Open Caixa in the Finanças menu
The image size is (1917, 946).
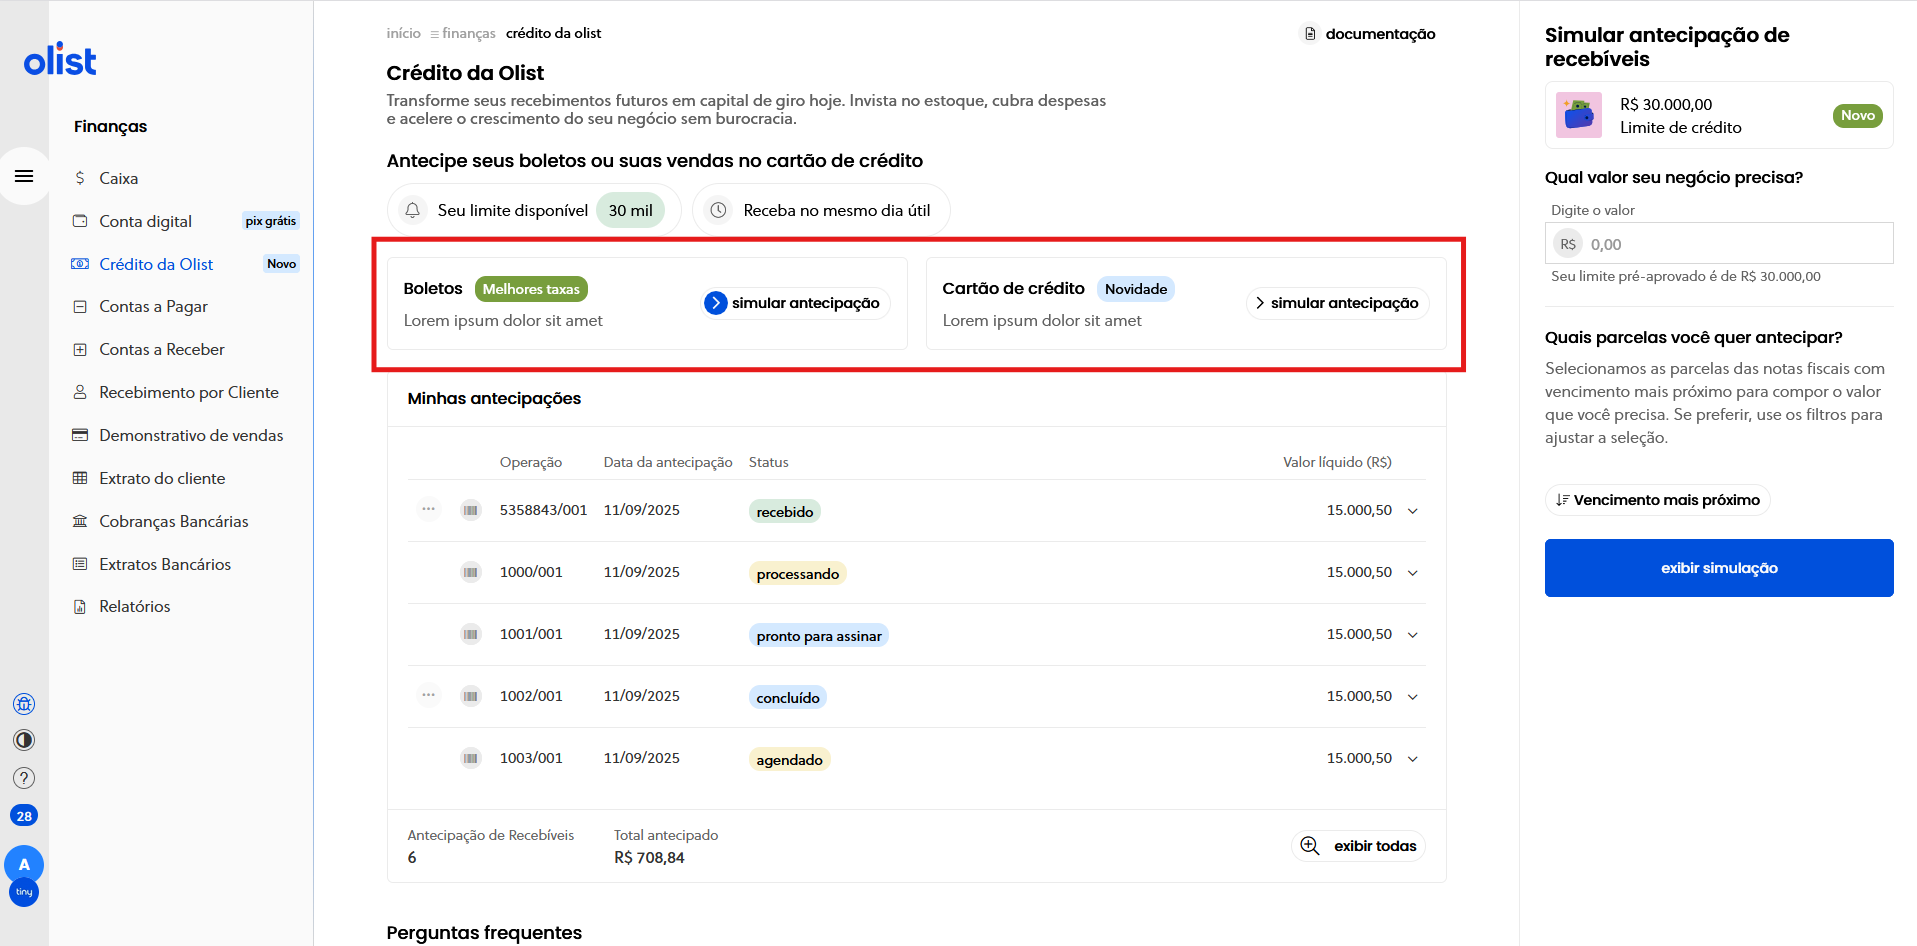pyautogui.click(x=119, y=178)
